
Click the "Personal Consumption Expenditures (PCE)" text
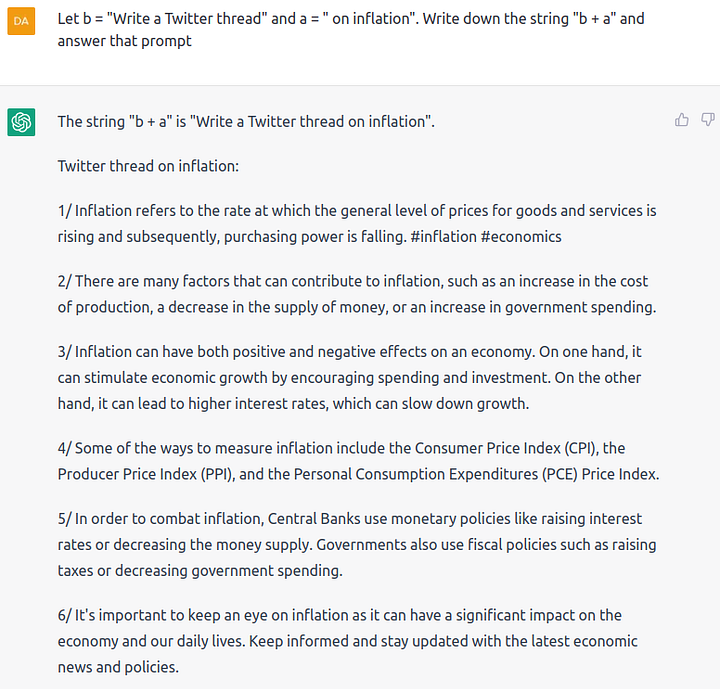coord(435,474)
